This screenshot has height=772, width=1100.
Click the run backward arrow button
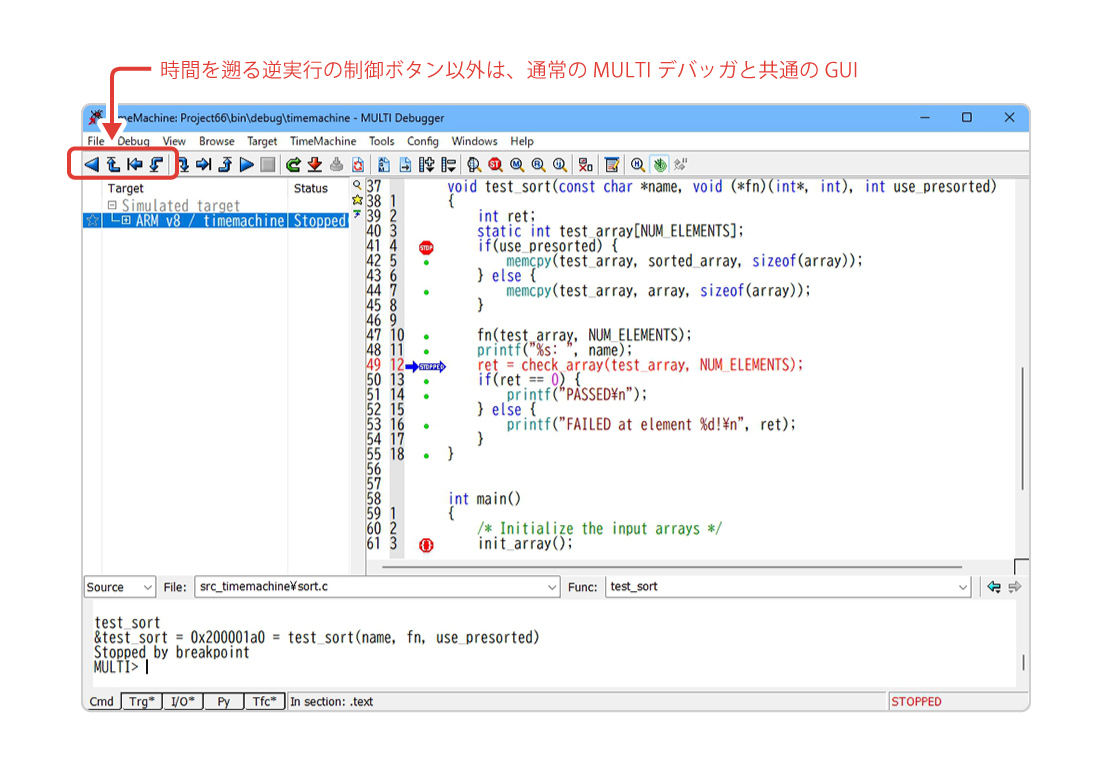(x=91, y=164)
